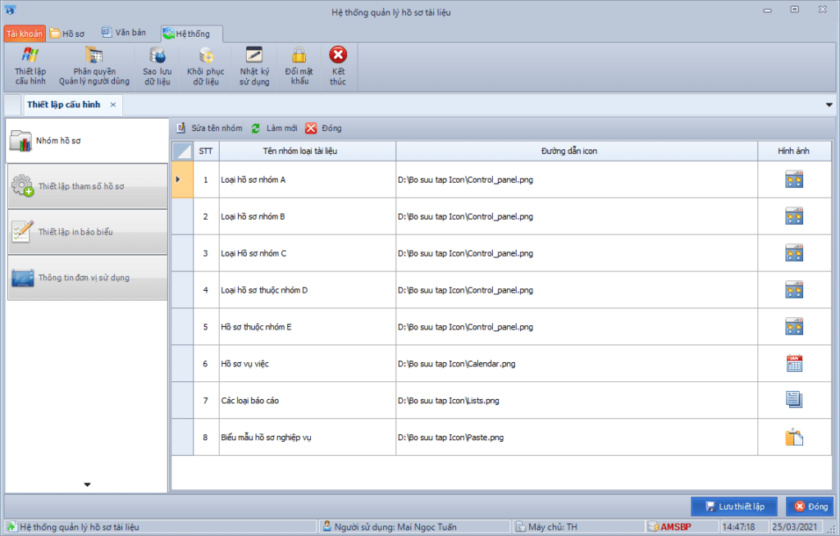
Task: Open the document tab list dropdown arrow
Action: coord(828,105)
